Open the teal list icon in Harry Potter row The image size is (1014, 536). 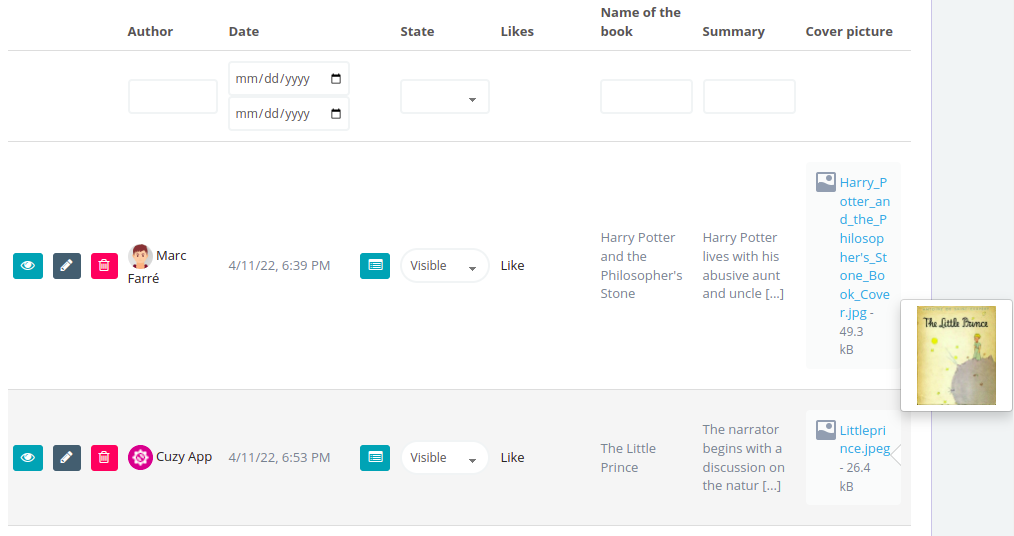375,266
